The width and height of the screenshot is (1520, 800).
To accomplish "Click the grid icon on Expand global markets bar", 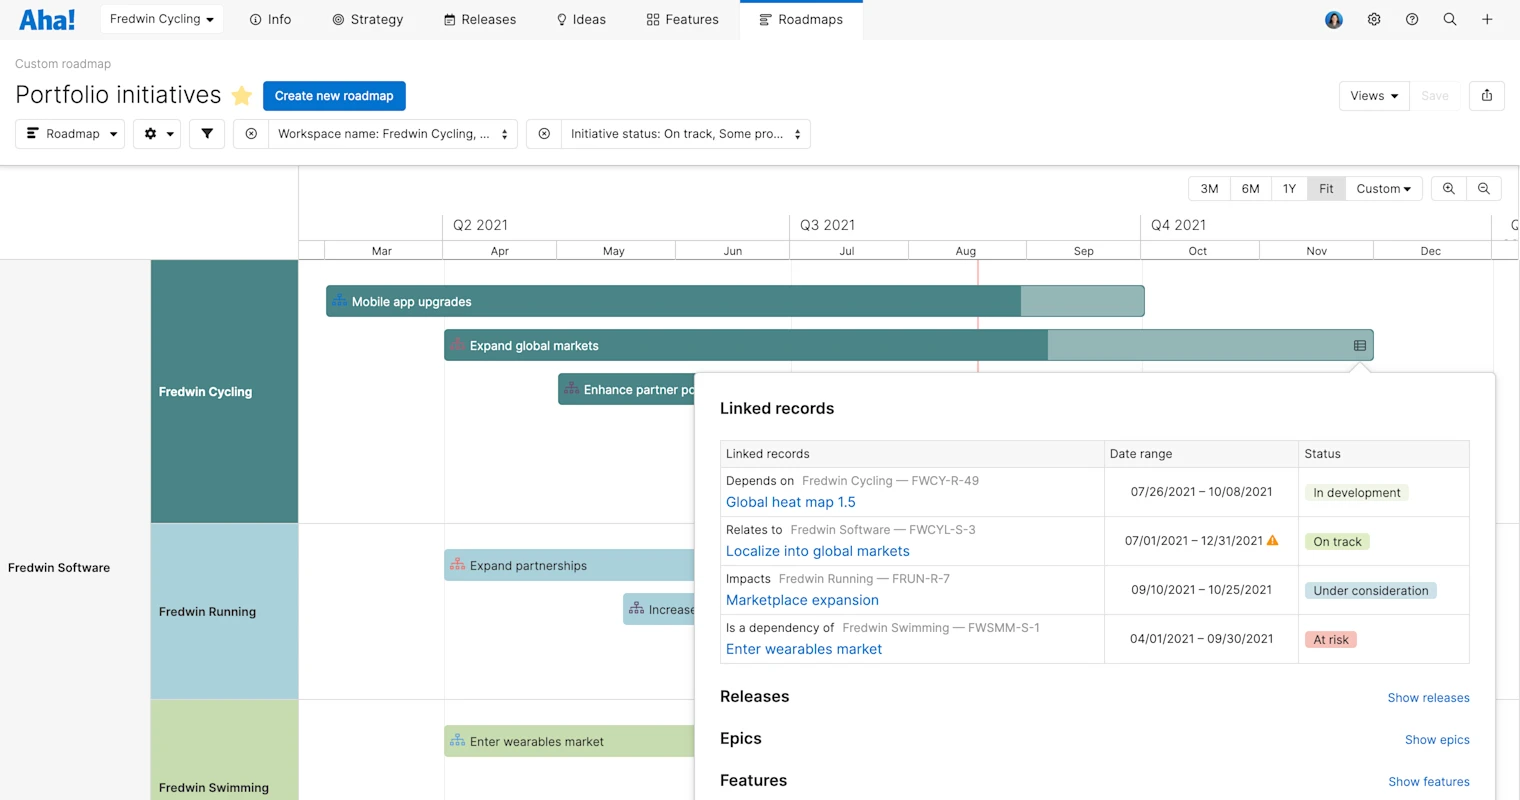I will pos(1358,344).
